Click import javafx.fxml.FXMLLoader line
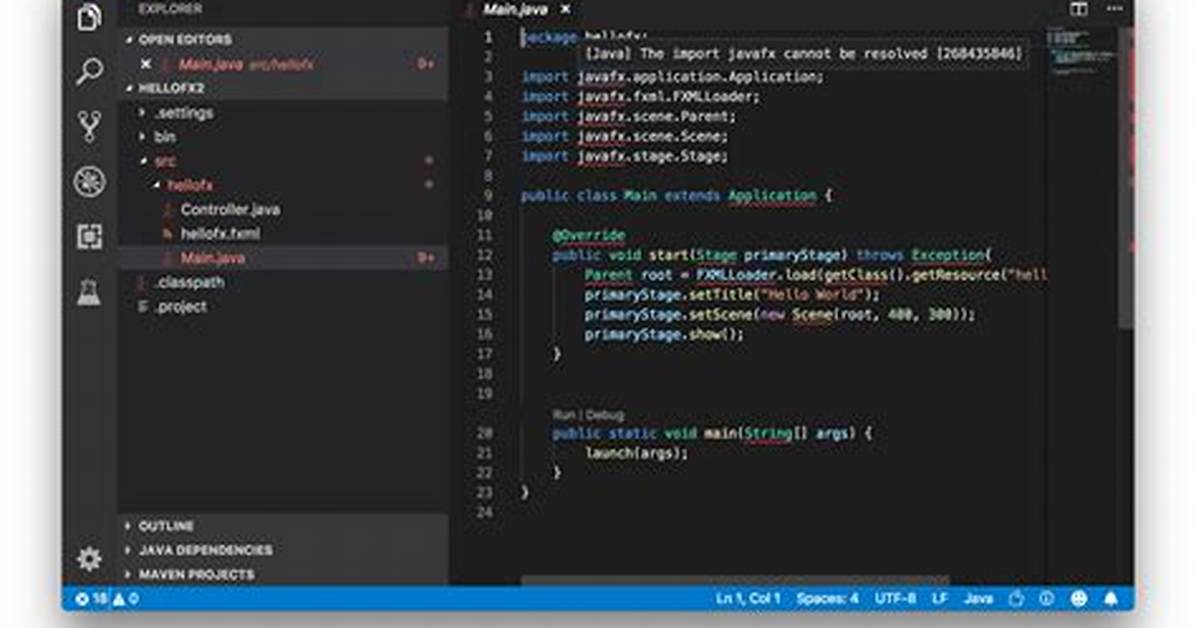This screenshot has width=1196, height=628. pyautogui.click(x=640, y=97)
